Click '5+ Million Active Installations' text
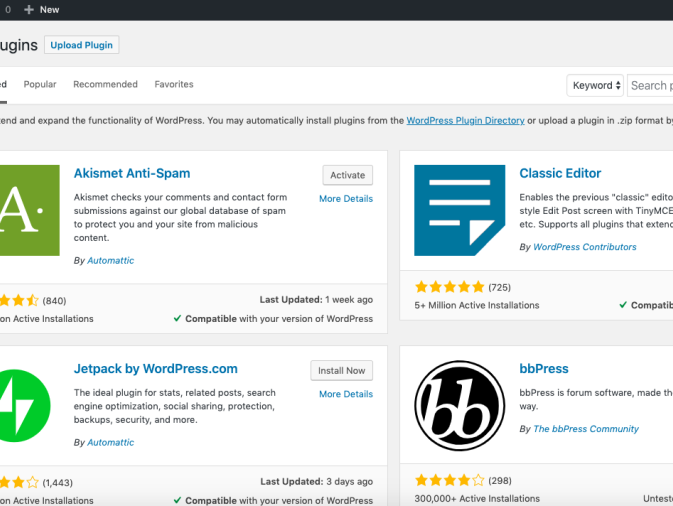Screen dimensions: 673x506 (x=477, y=305)
